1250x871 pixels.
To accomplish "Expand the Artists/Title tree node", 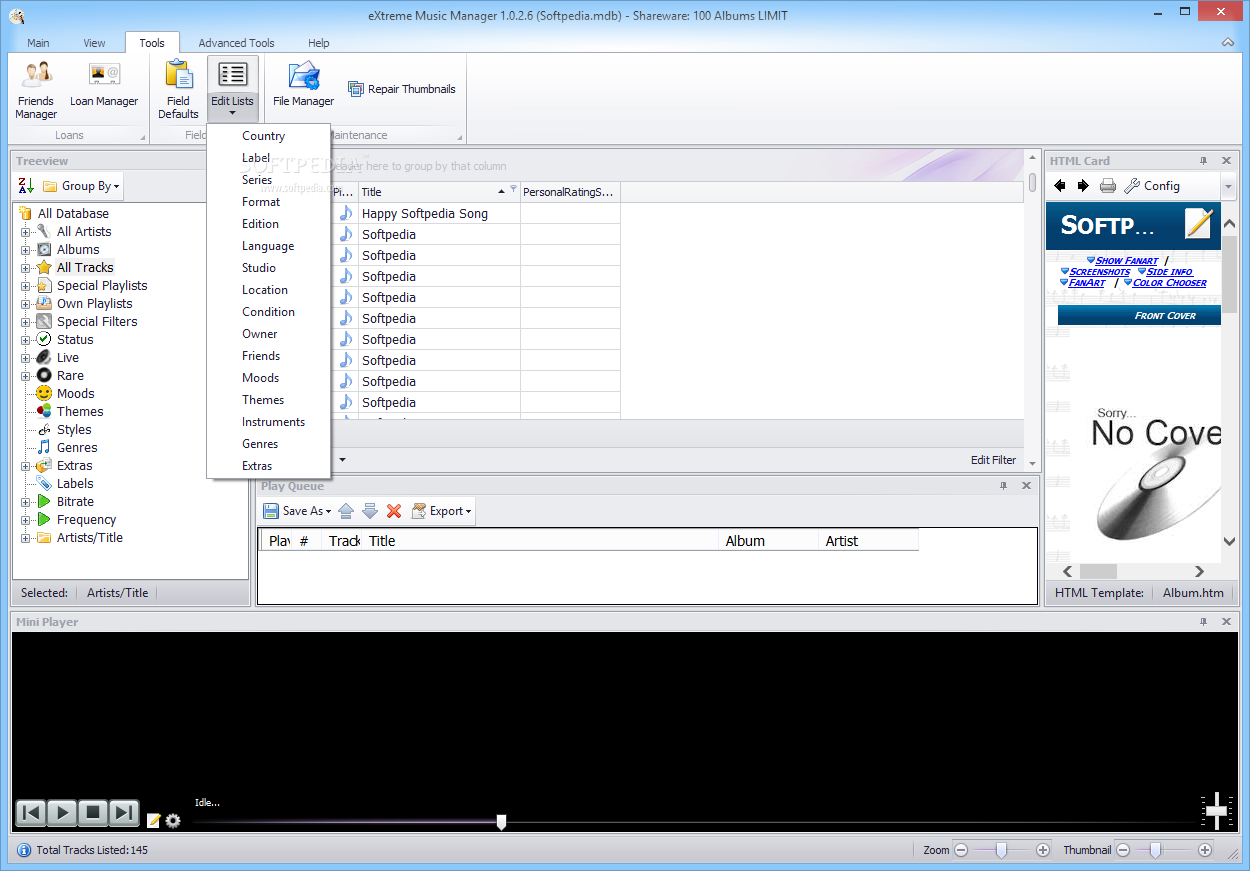I will pyautogui.click(x=26, y=538).
